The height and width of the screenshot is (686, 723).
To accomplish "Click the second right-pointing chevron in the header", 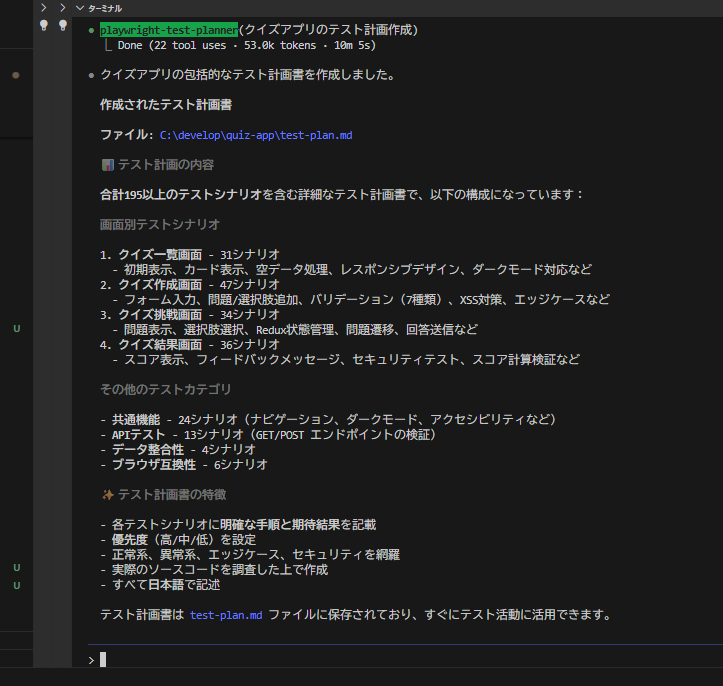I will [63, 7].
